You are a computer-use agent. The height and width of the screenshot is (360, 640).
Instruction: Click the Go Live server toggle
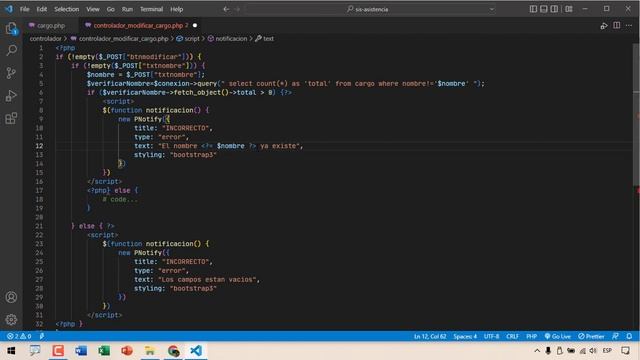point(558,336)
